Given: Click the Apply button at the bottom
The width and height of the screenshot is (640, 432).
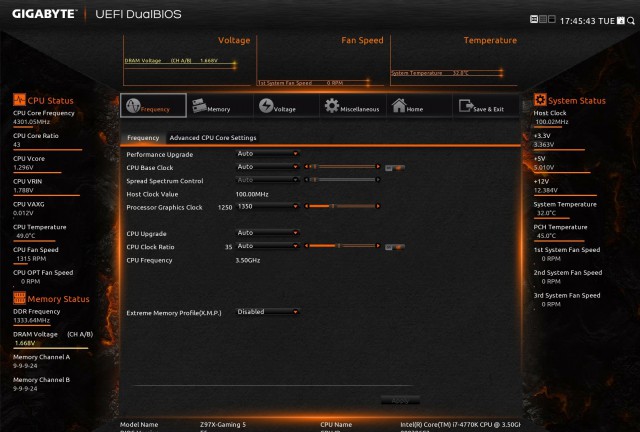Looking at the screenshot, I should coord(400,401).
